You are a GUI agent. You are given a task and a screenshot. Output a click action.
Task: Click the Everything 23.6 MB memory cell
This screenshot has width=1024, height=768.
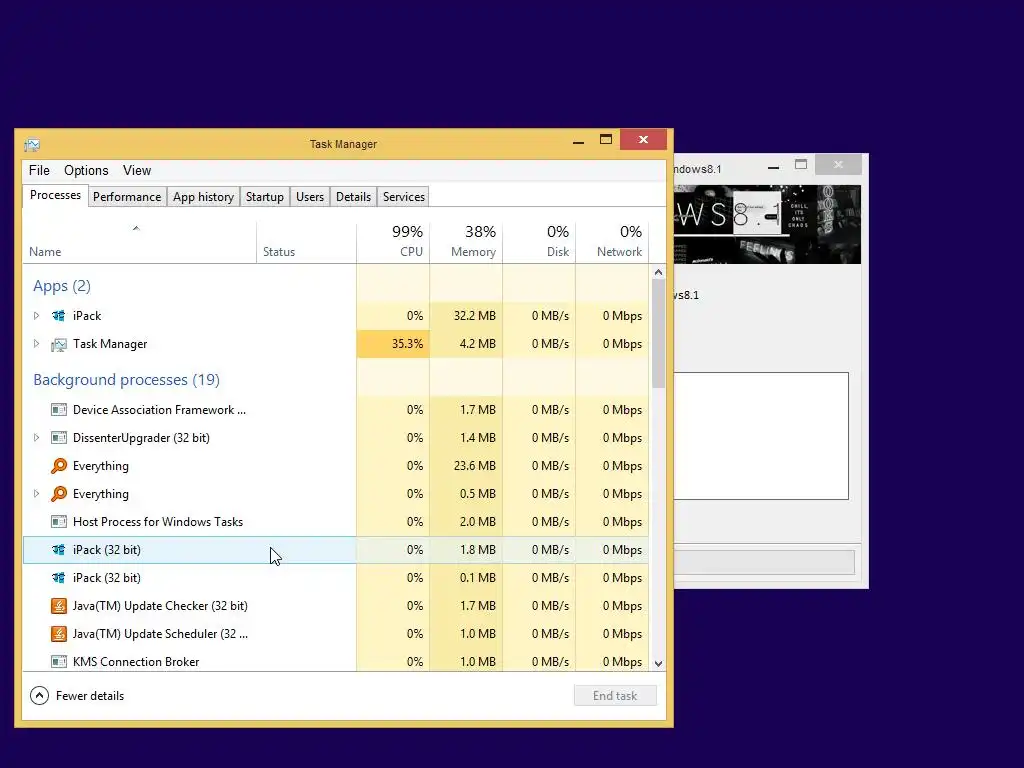point(466,466)
